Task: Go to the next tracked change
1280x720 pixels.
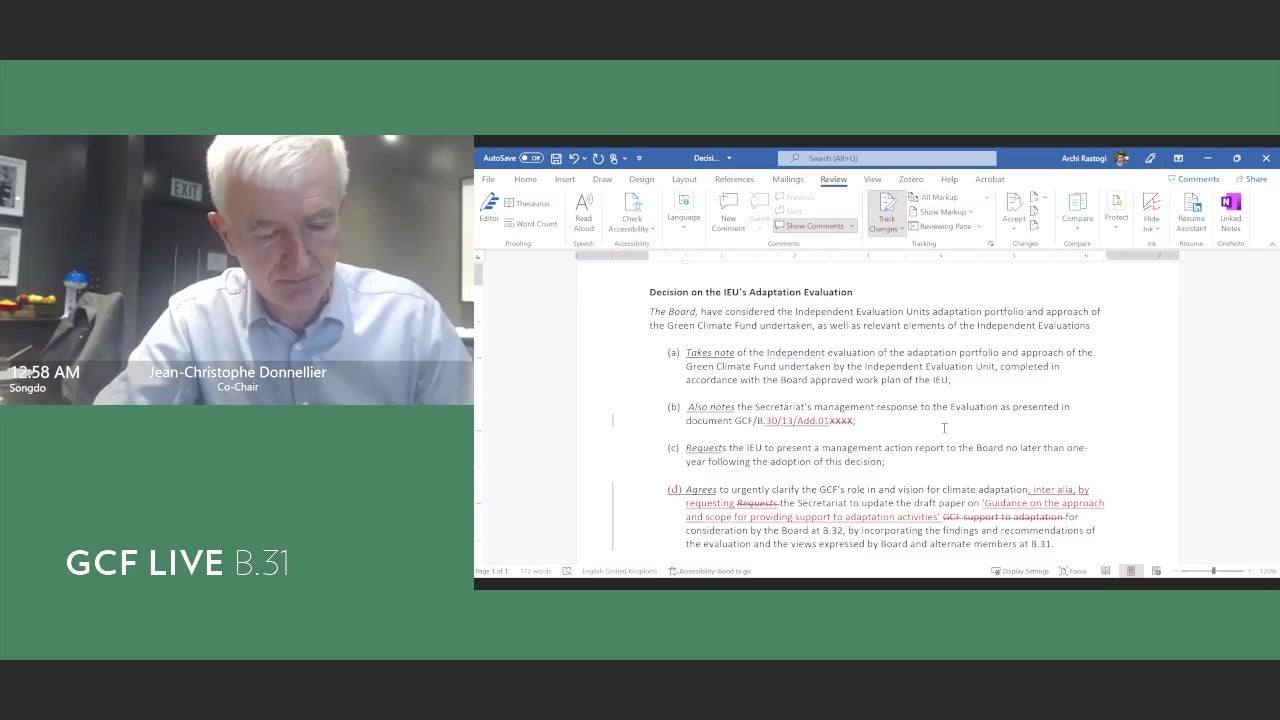Action: tap(1034, 226)
